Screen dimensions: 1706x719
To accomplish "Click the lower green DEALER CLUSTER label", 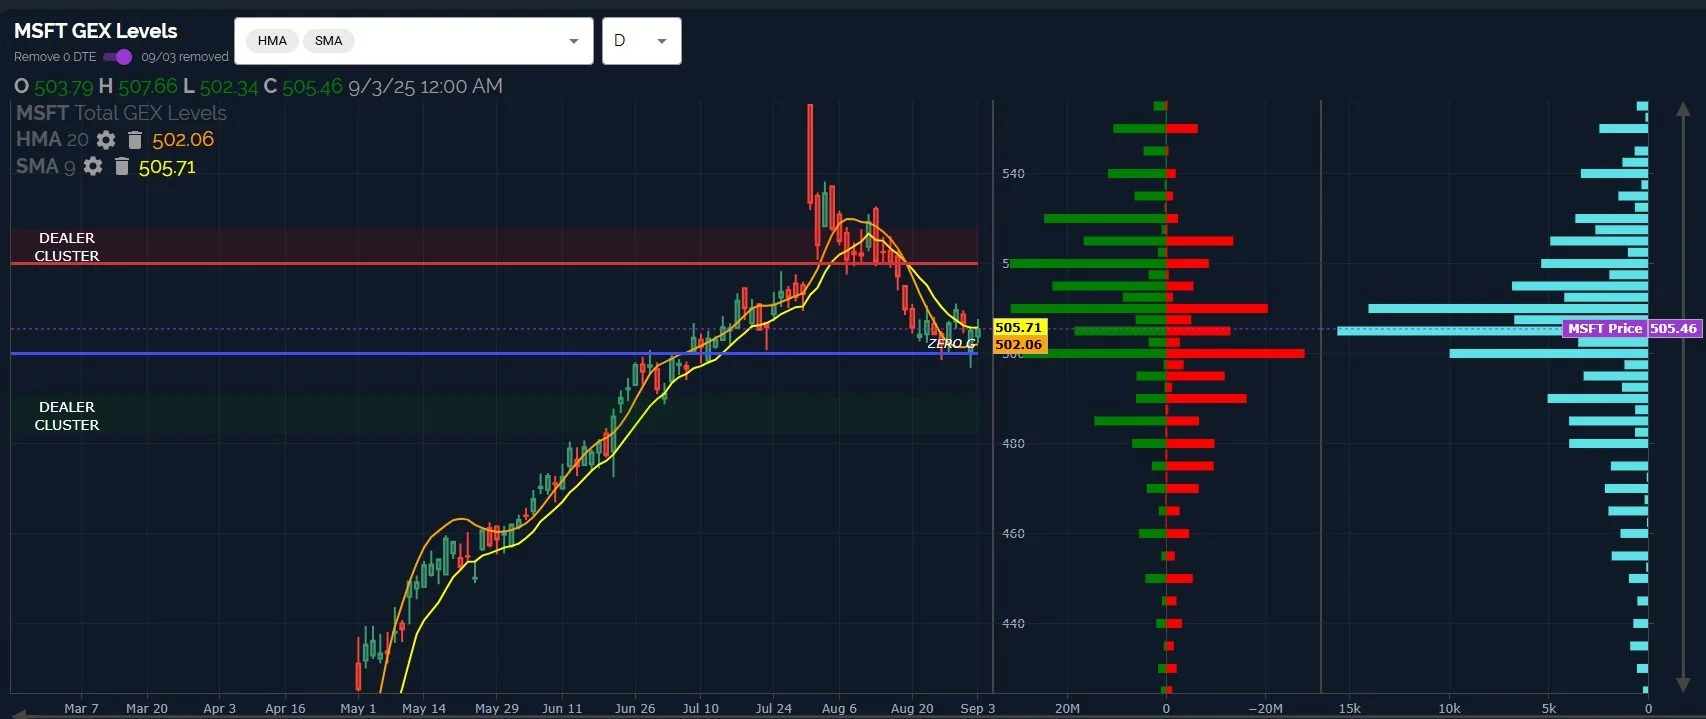I will pos(67,416).
